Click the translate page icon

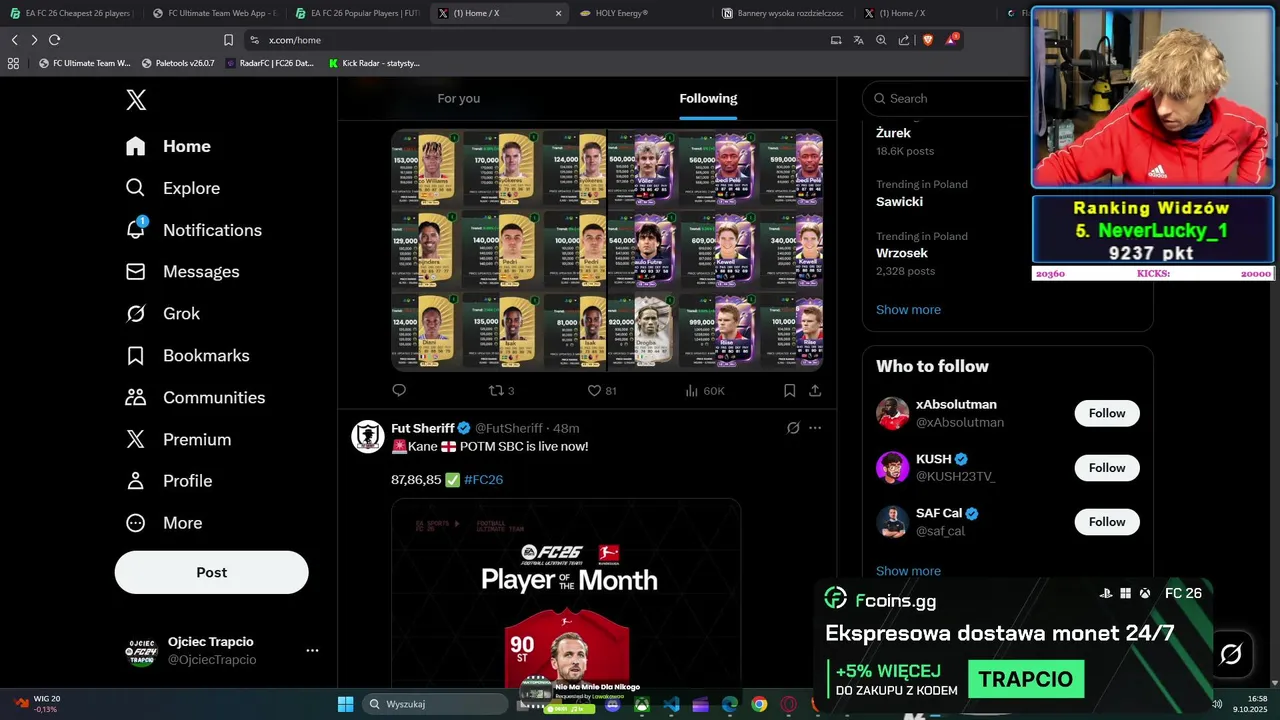click(x=858, y=40)
